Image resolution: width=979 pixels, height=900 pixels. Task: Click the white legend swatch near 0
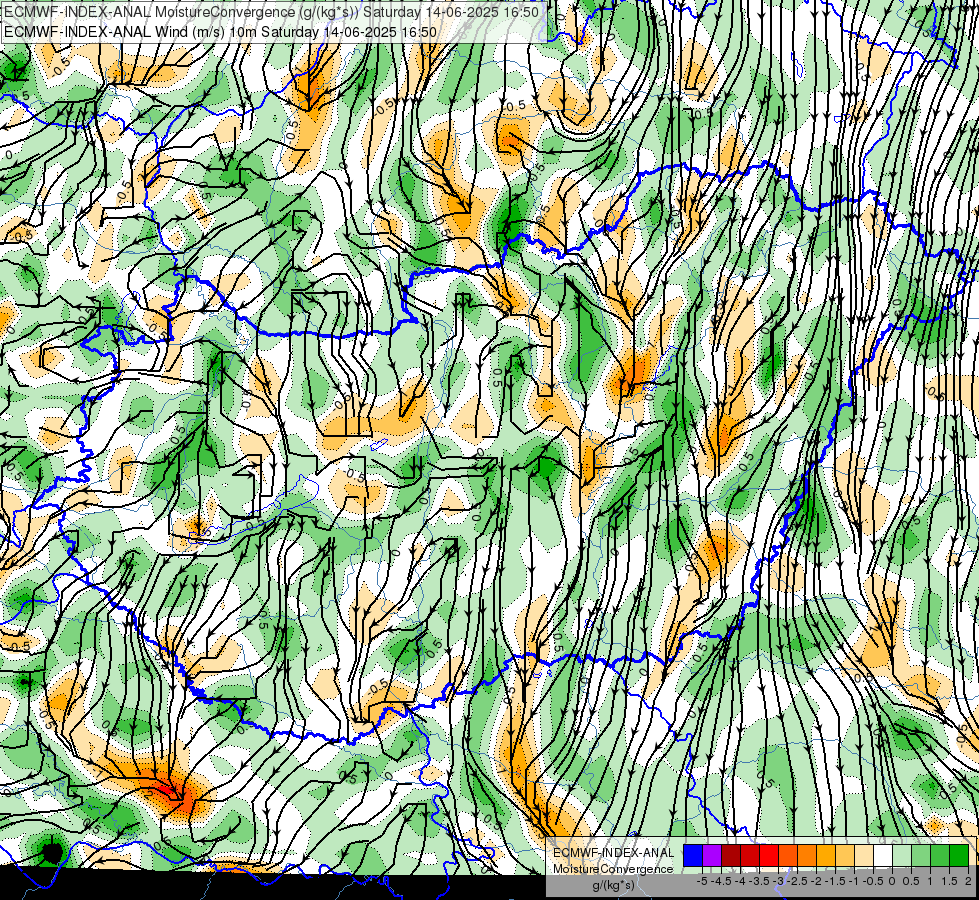[x=883, y=856]
